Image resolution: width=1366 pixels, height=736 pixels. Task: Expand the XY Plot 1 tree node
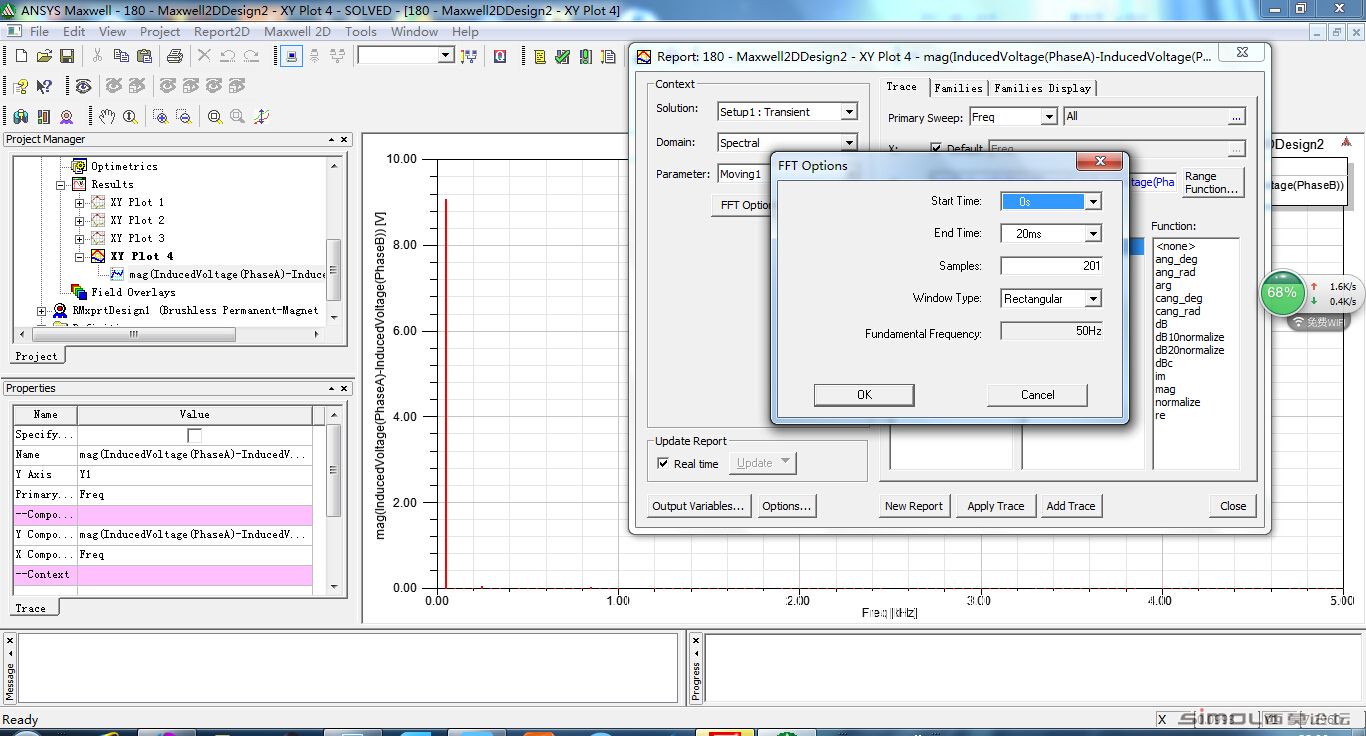[x=80, y=203]
